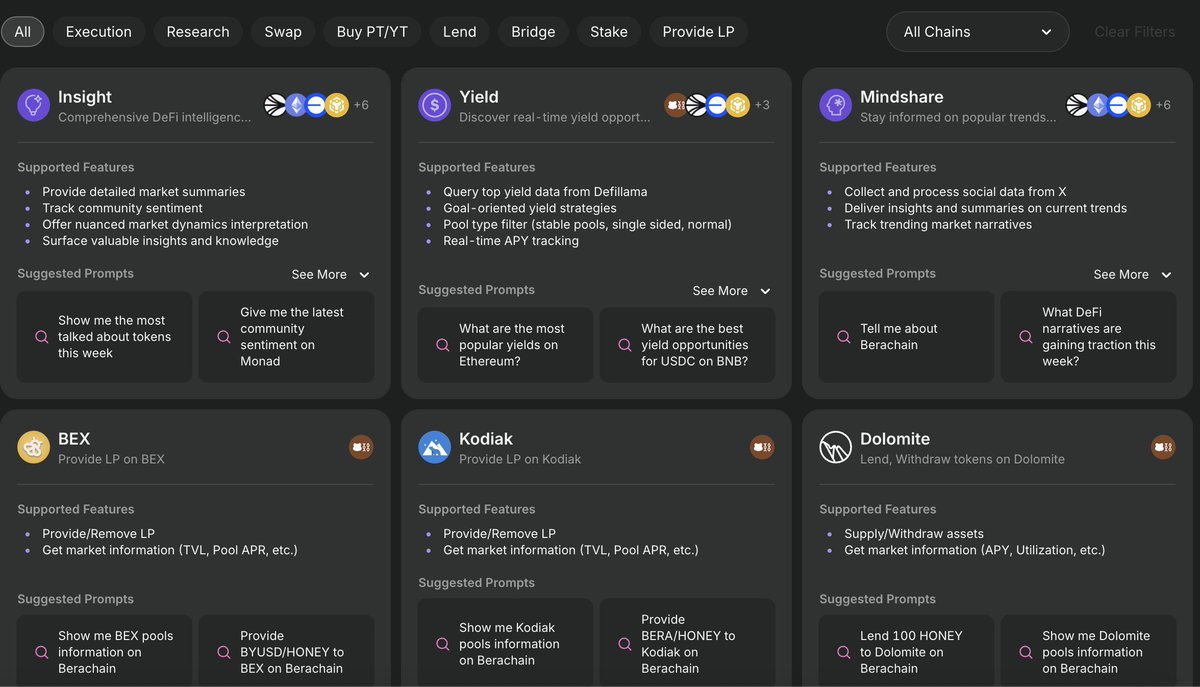1200x687 pixels.
Task: Click the BNB chain icon on Yield card
Action: coord(738,105)
